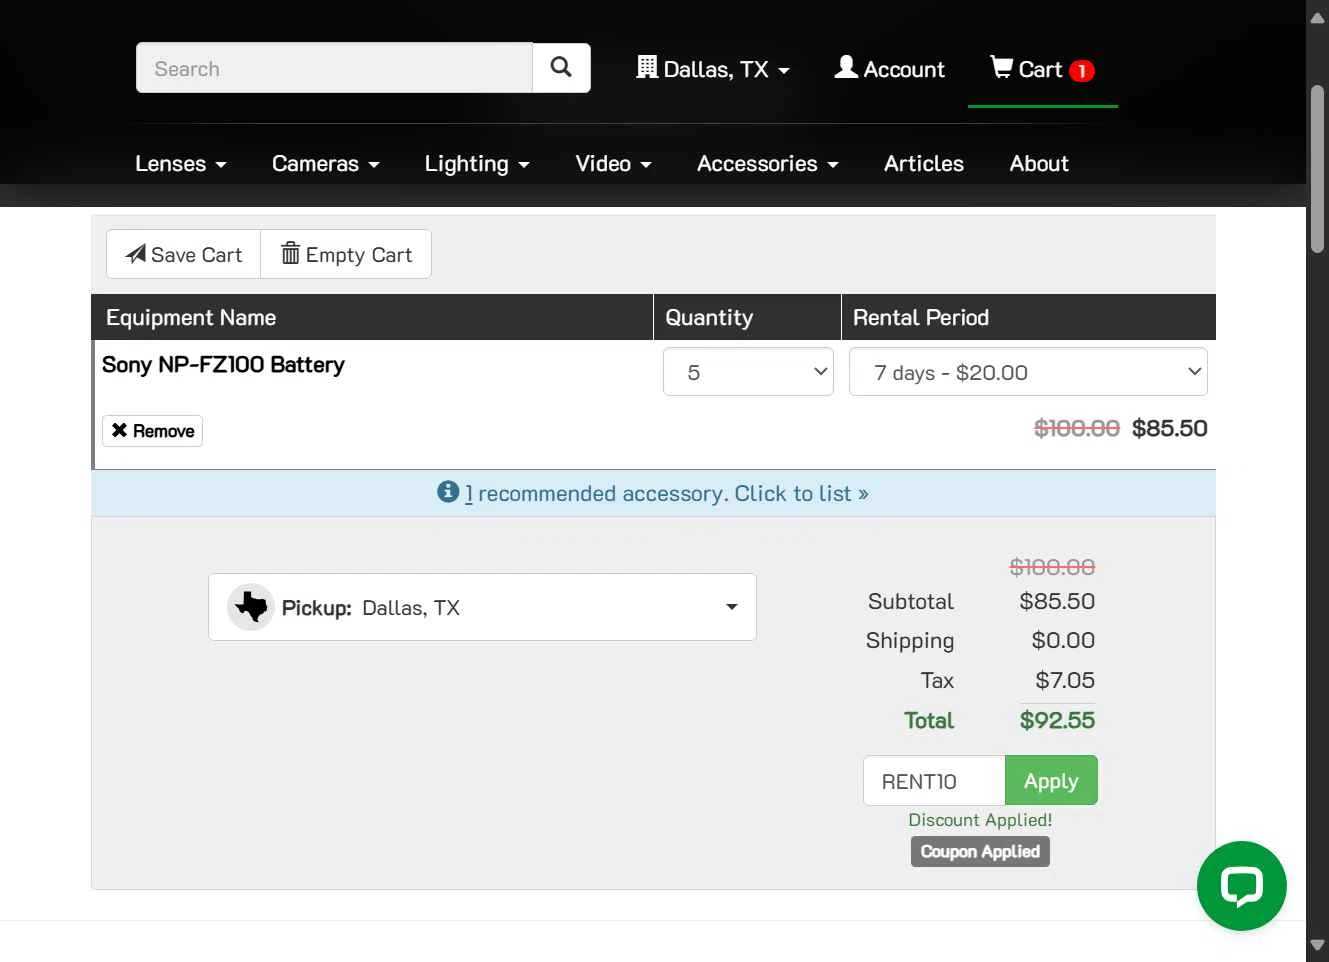Click the shopping cart icon in header
This screenshot has width=1329, height=962.
pos(1001,67)
